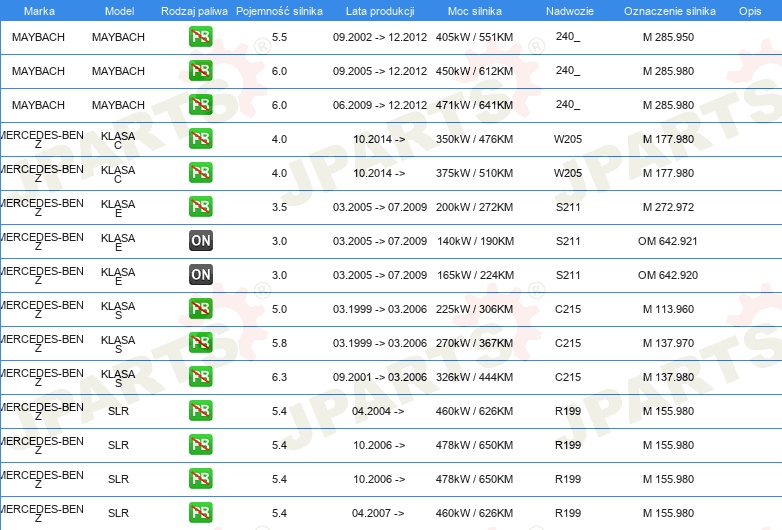Click the Moc silnika column header
782x530 pixels.
tap(475, 11)
